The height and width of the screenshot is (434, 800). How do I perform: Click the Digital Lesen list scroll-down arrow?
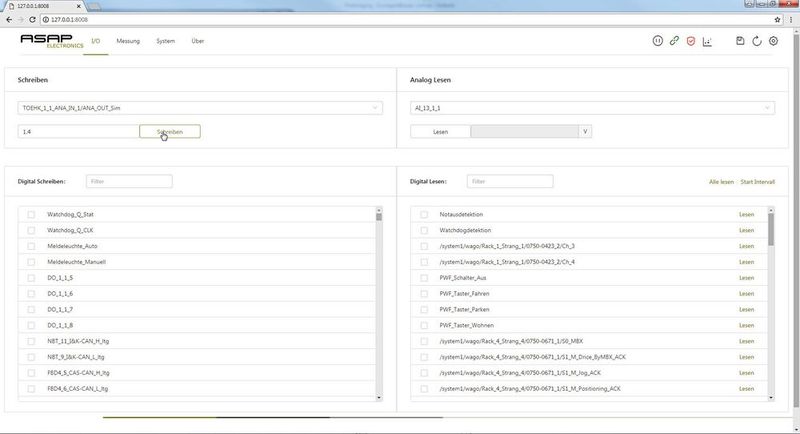(771, 398)
